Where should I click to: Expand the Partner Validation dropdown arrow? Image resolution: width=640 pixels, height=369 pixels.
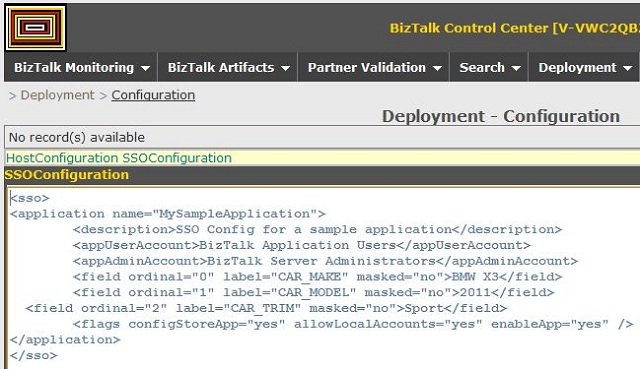pos(437,69)
